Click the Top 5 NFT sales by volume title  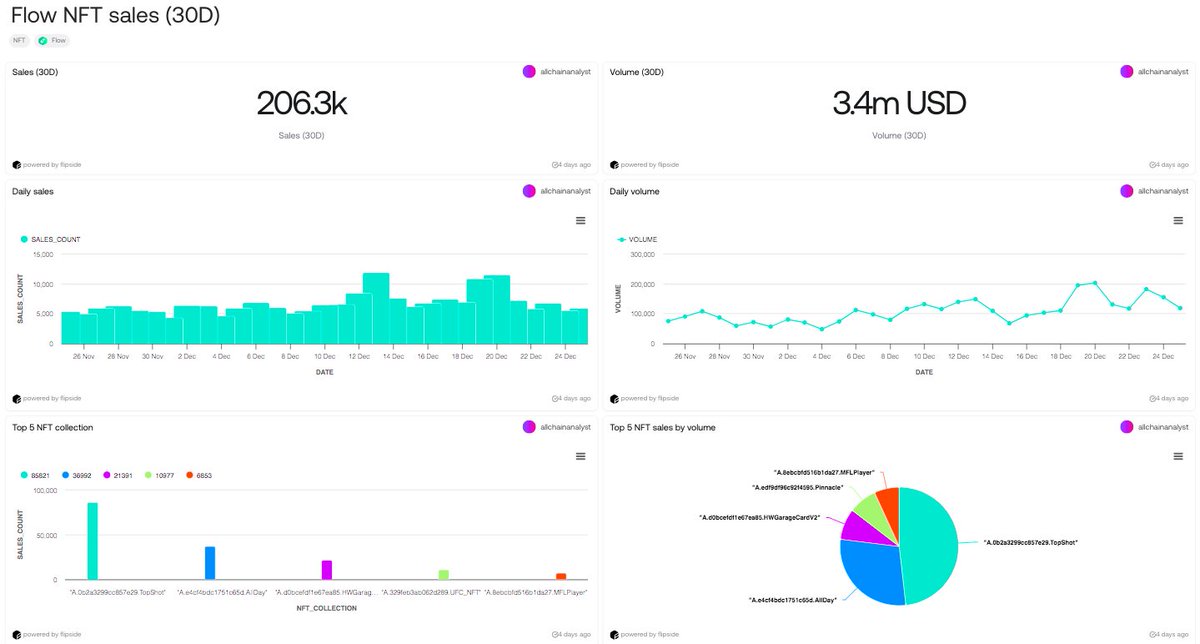(x=662, y=427)
